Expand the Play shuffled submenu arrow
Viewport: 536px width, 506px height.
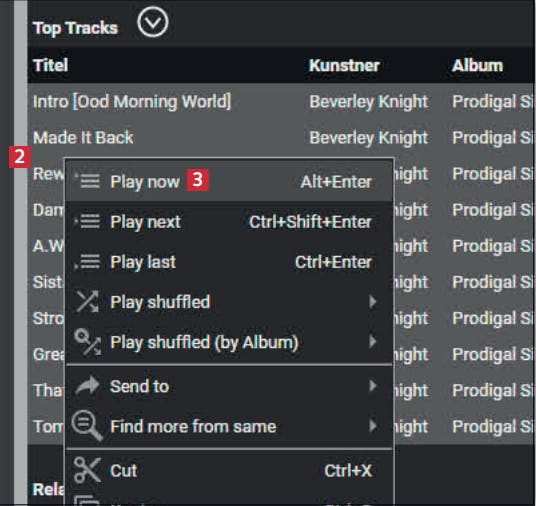pyautogui.click(x=373, y=302)
